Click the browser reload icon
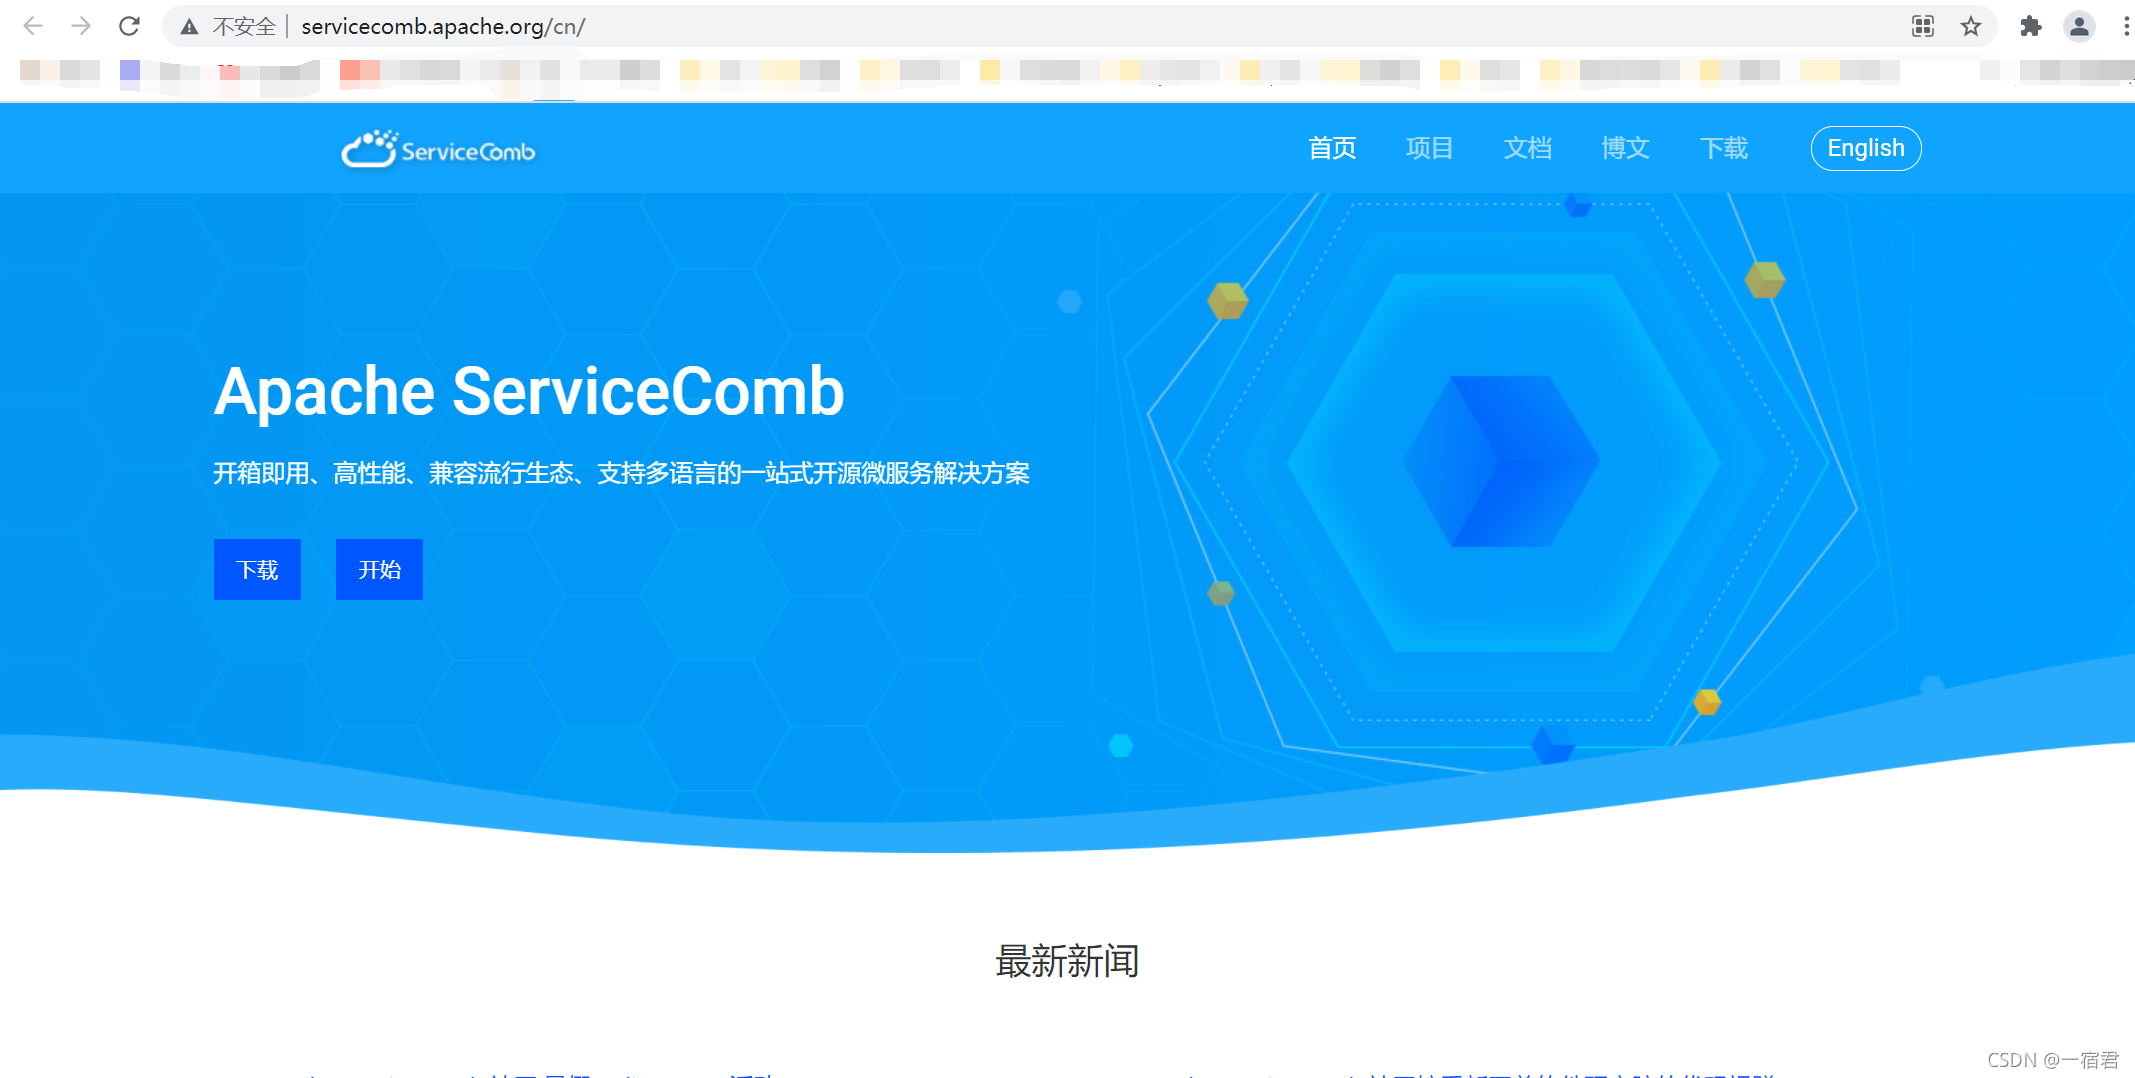The image size is (2135, 1078). coord(129,26)
